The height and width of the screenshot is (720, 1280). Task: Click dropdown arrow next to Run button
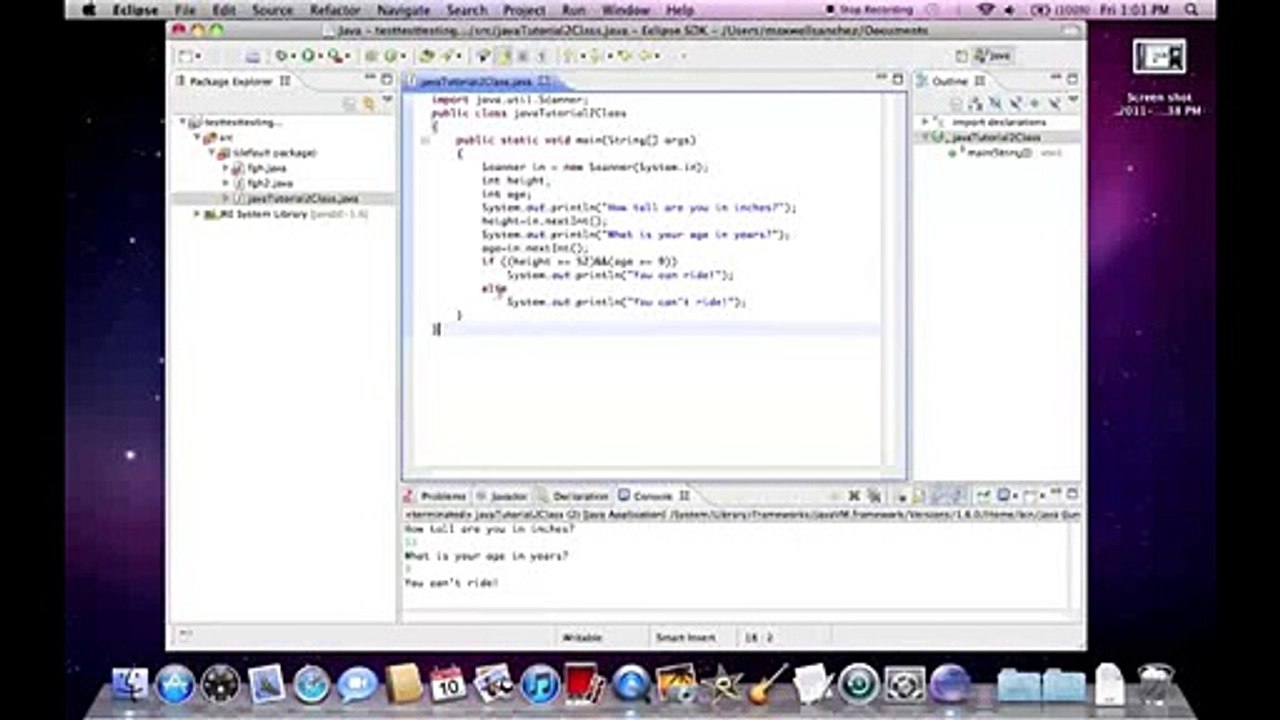[x=320, y=56]
